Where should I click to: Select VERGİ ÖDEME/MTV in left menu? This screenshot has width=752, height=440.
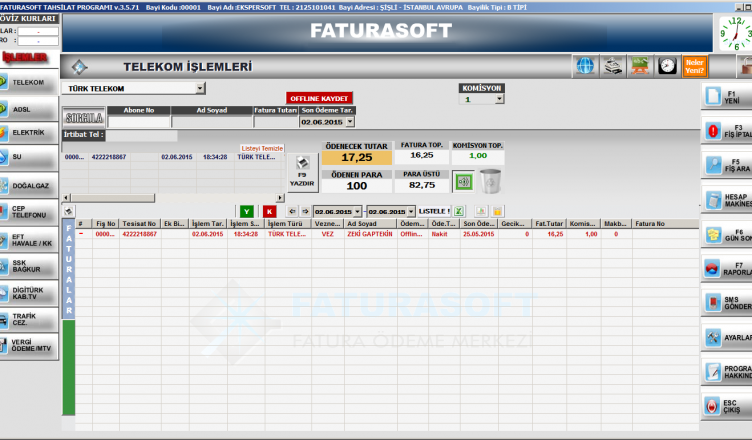(x=29, y=345)
